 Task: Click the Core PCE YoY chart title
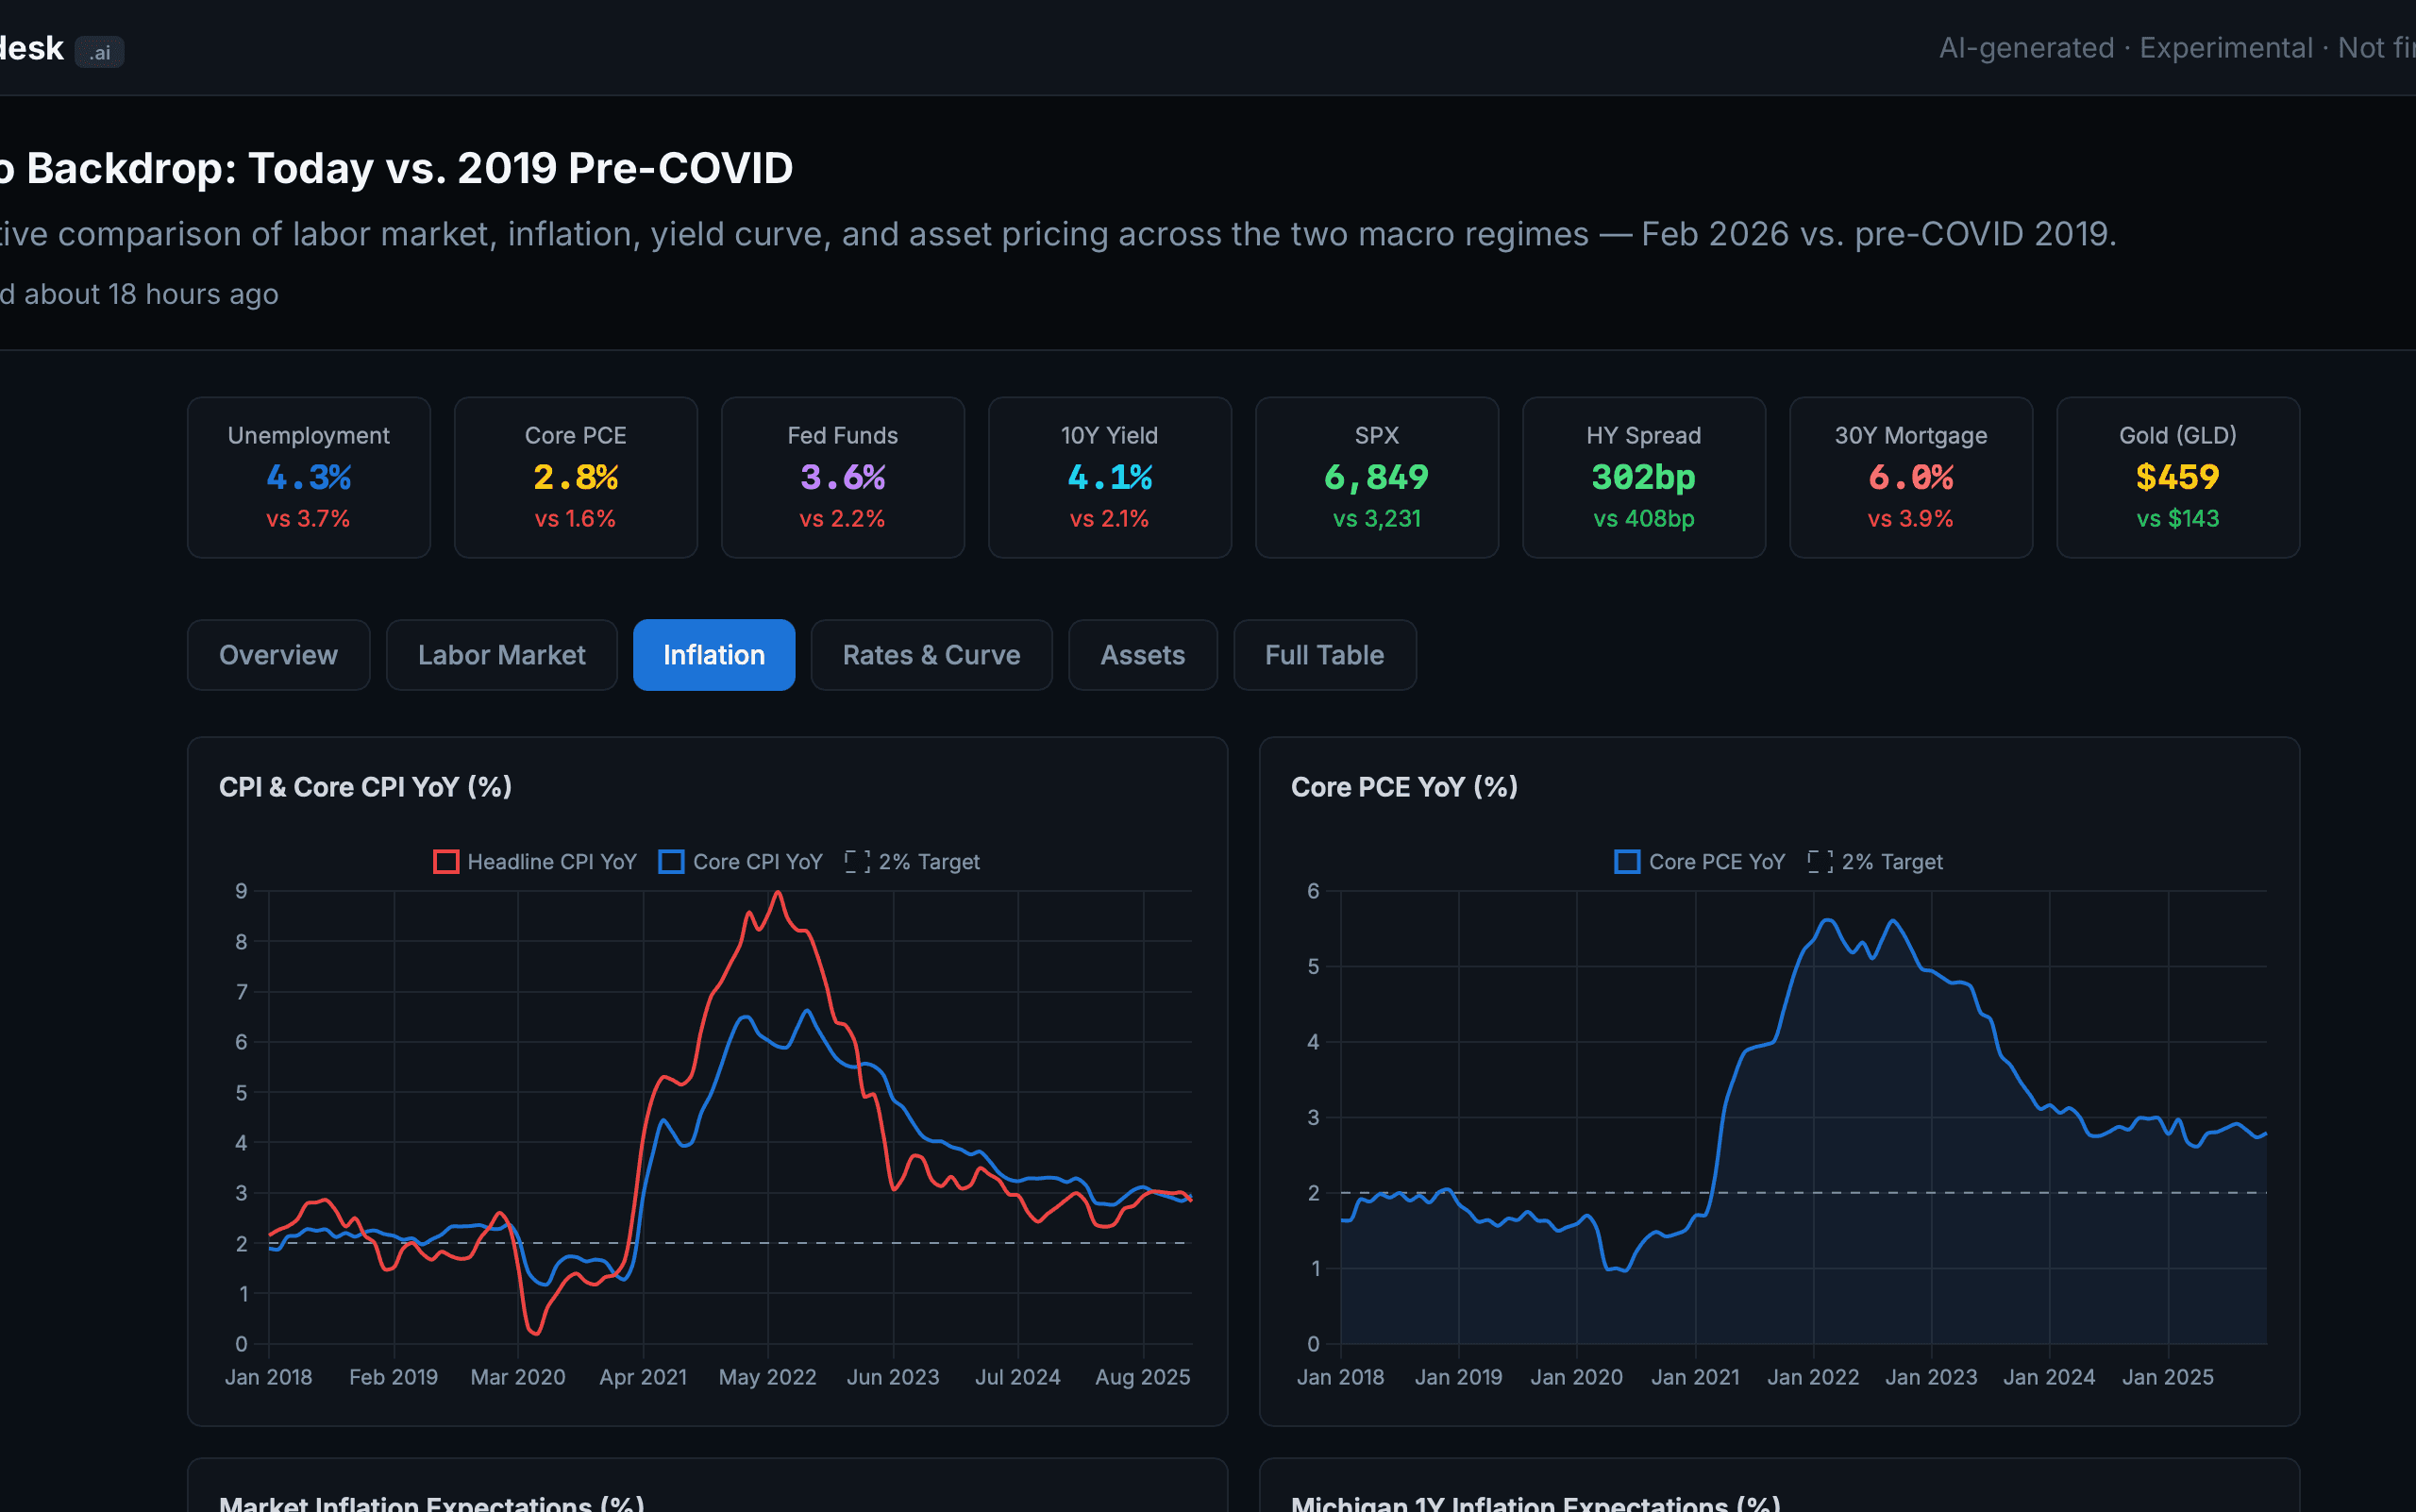[x=1404, y=787]
